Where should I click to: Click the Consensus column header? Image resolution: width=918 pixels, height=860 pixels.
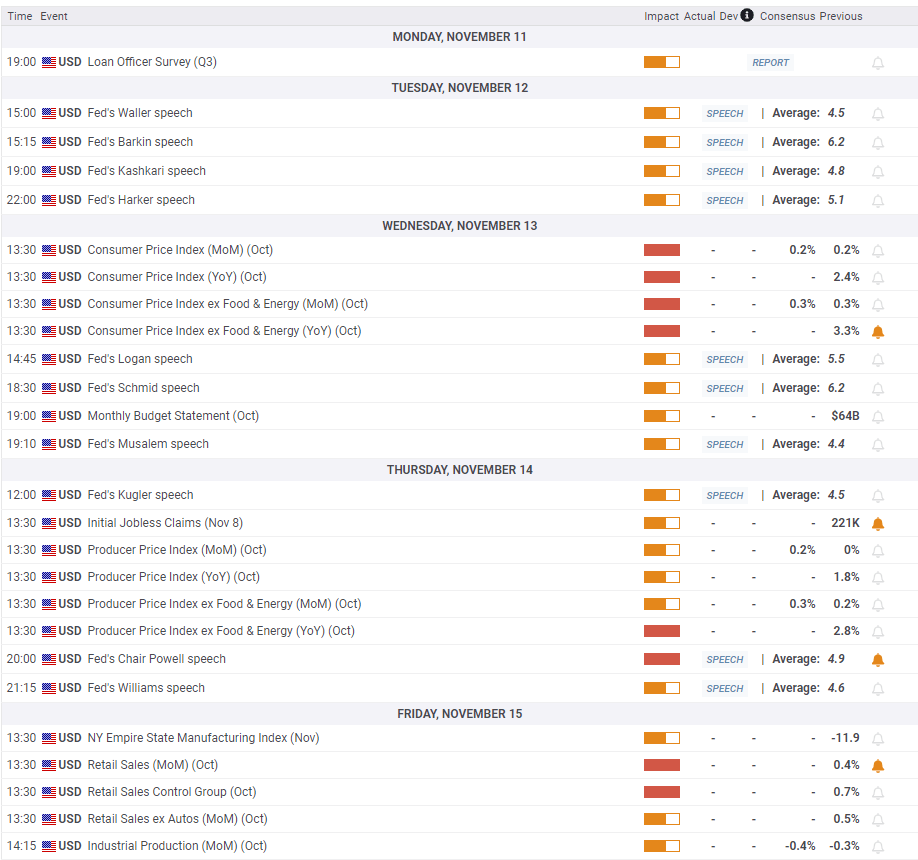[x=787, y=16]
